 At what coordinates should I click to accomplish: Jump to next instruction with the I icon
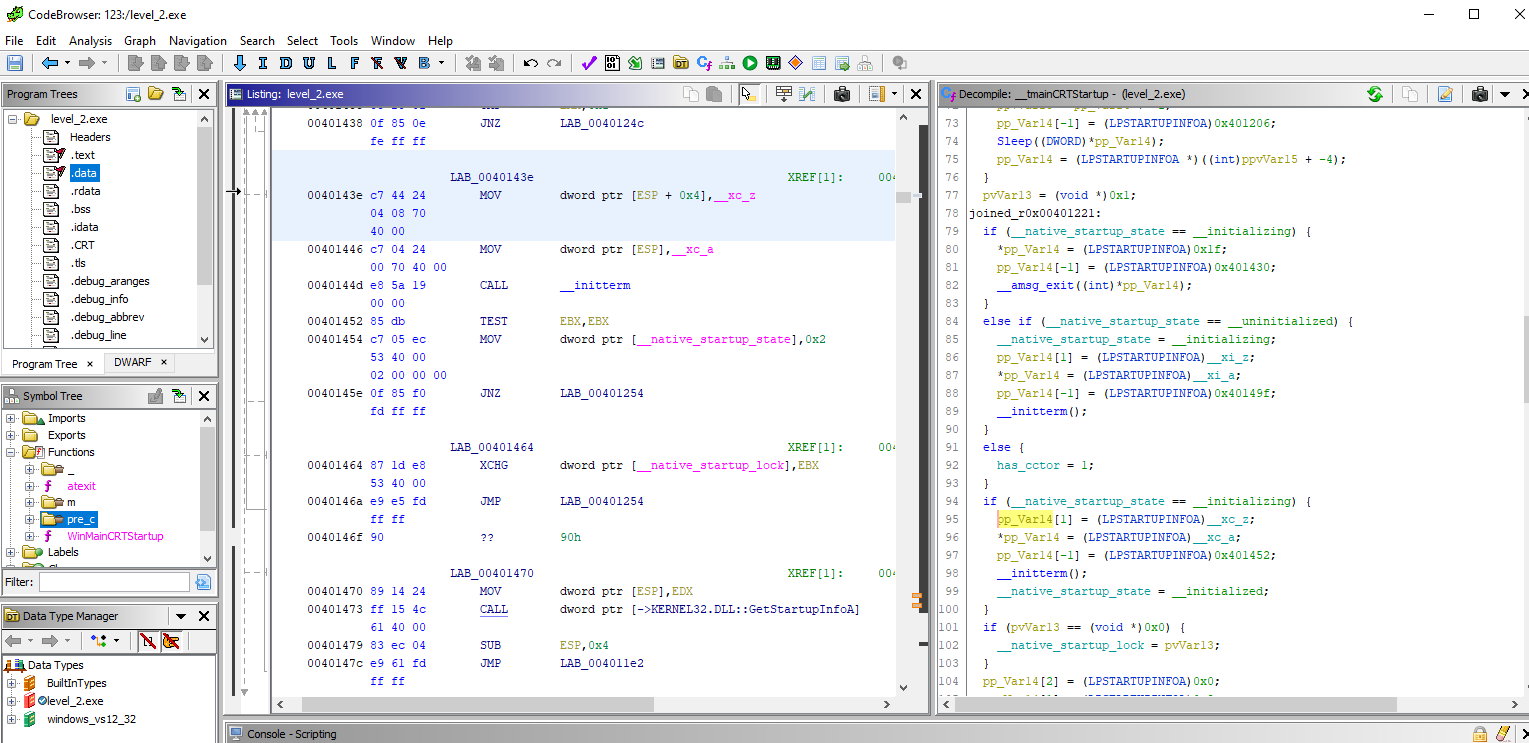263,63
